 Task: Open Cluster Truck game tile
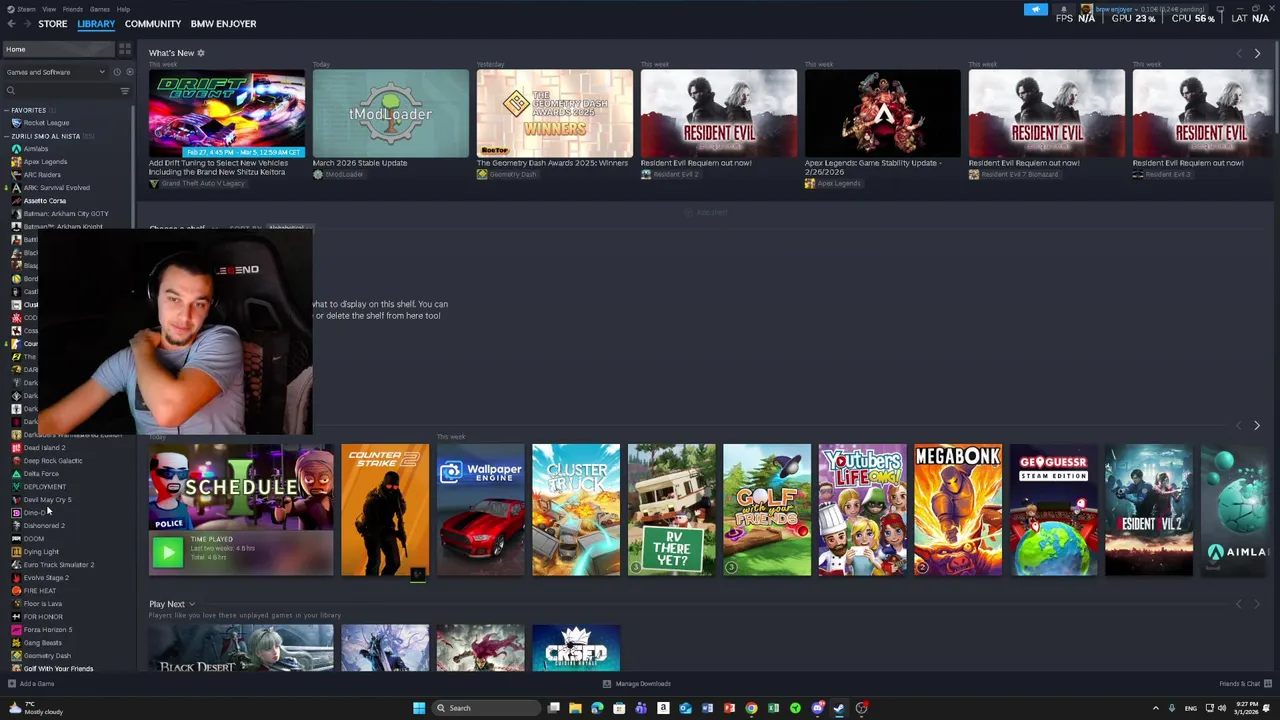pos(576,510)
